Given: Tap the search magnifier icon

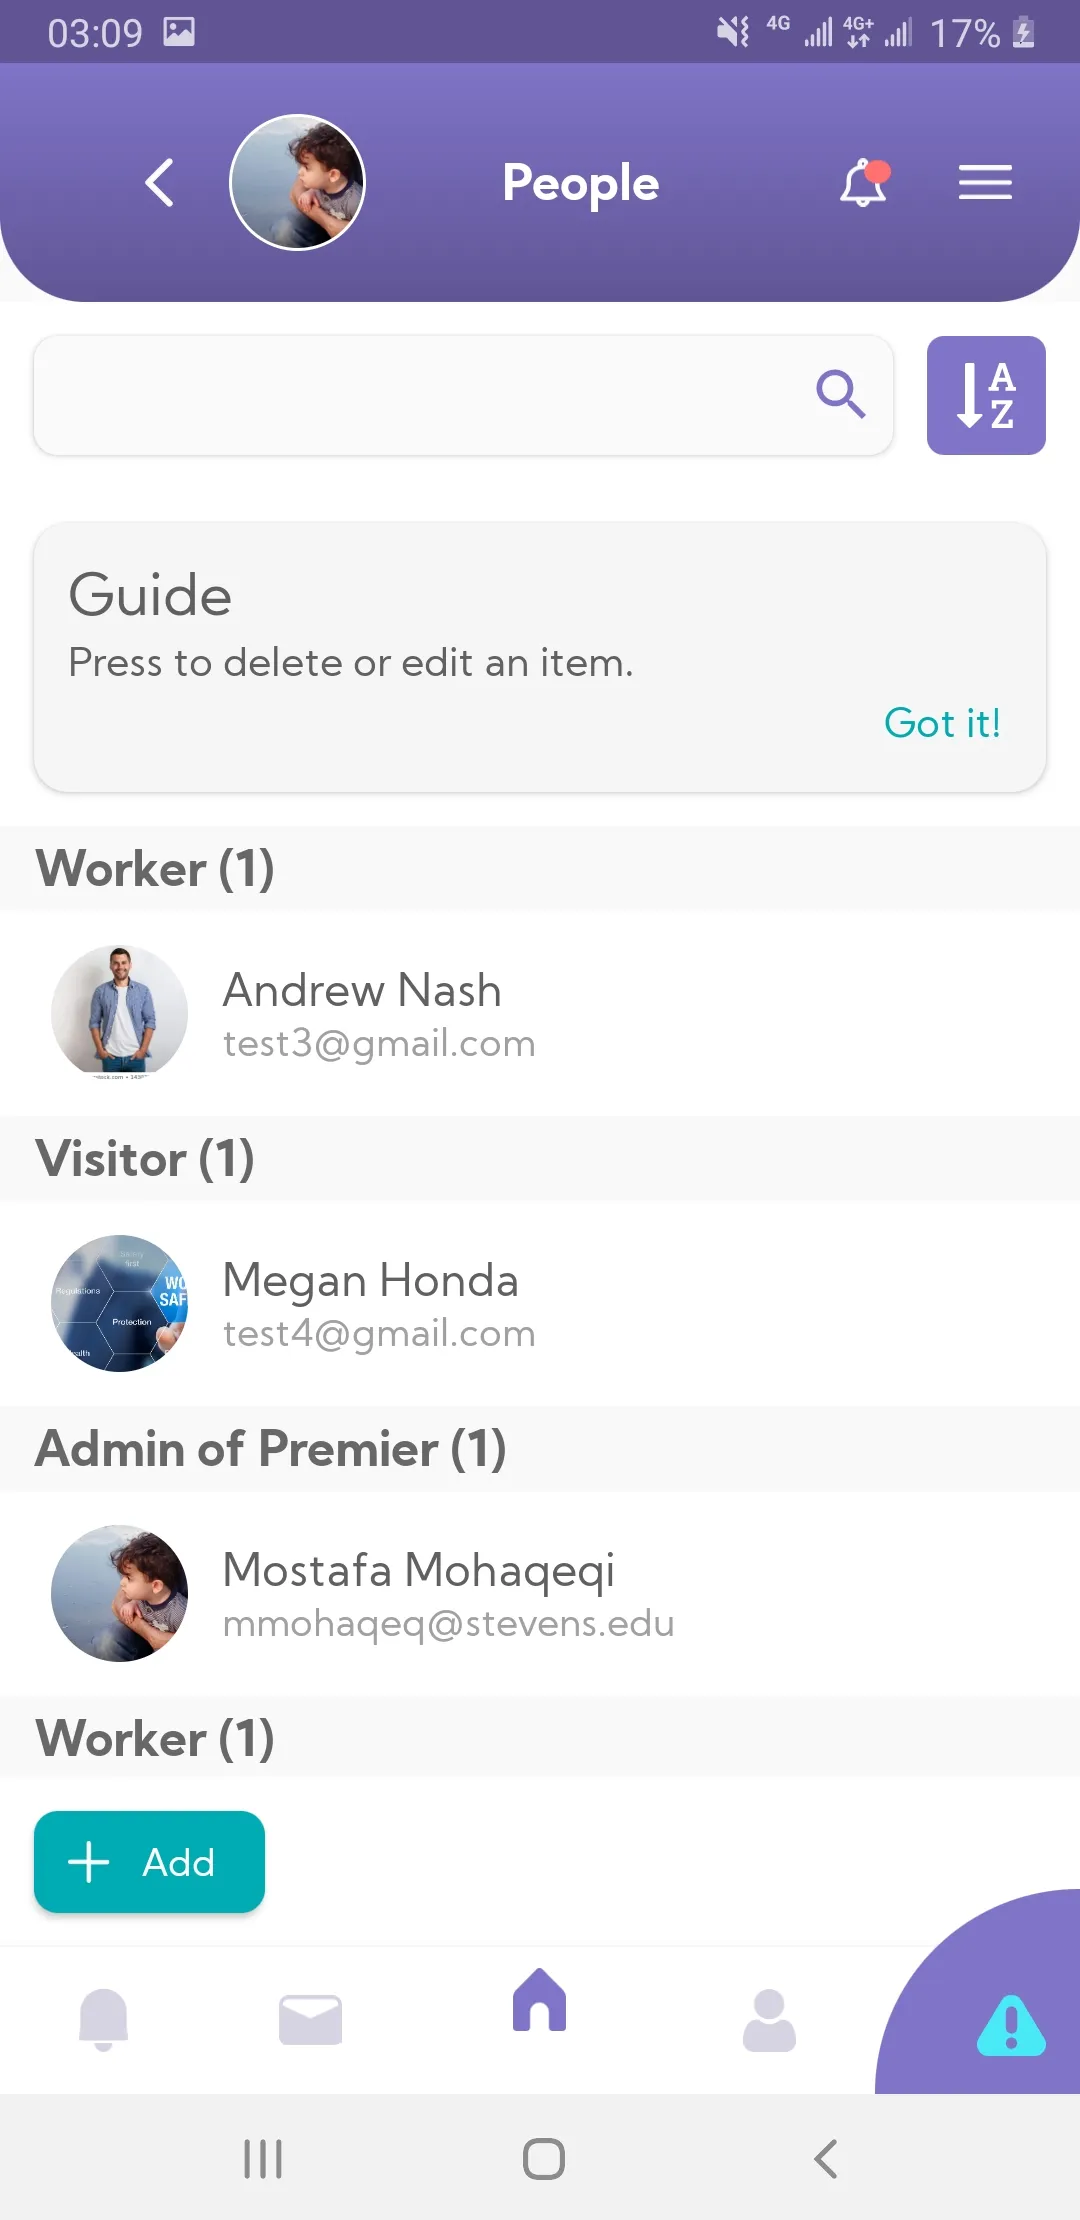Looking at the screenshot, I should (x=840, y=394).
